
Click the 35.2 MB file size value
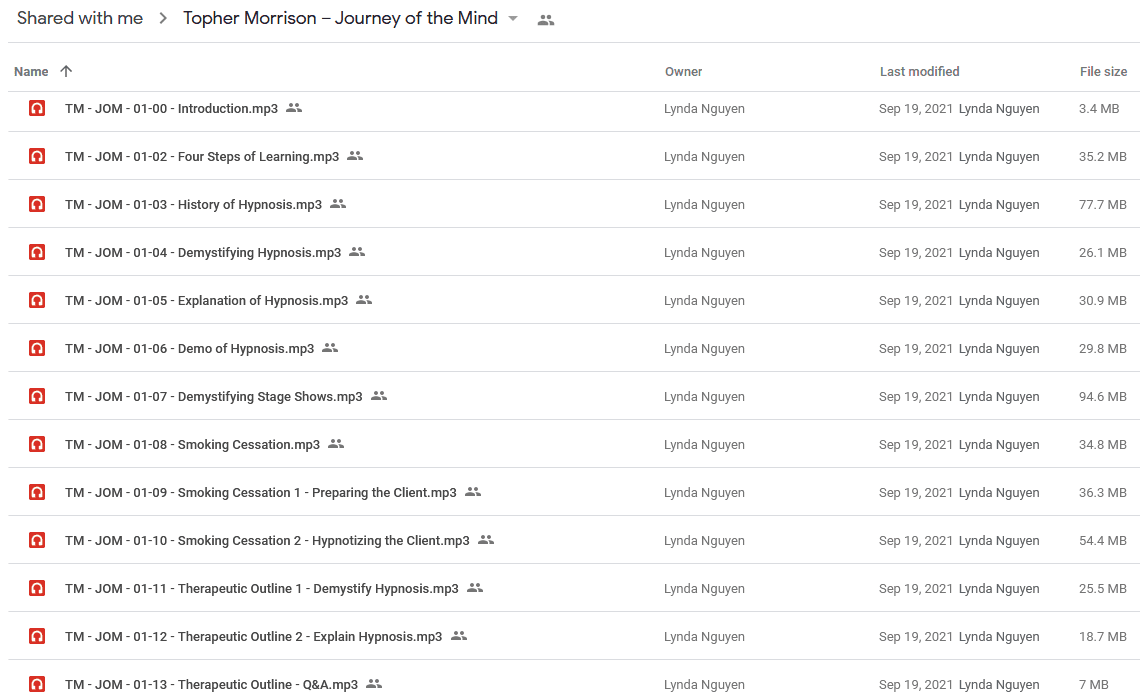click(x=1102, y=156)
